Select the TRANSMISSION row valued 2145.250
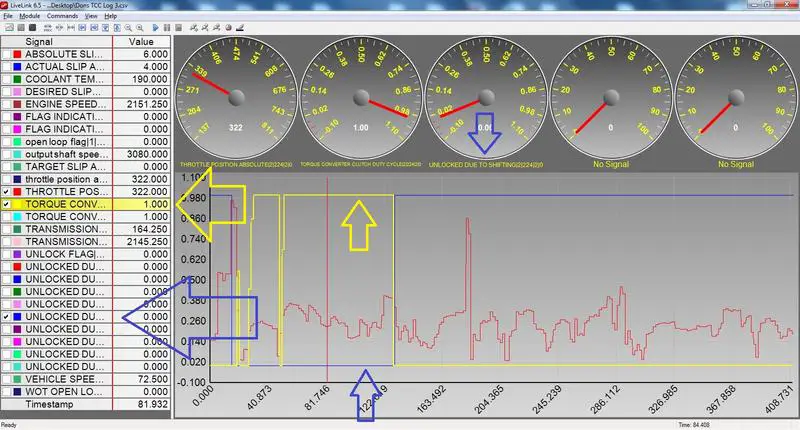The height and width of the screenshot is (430, 800). pos(85,242)
